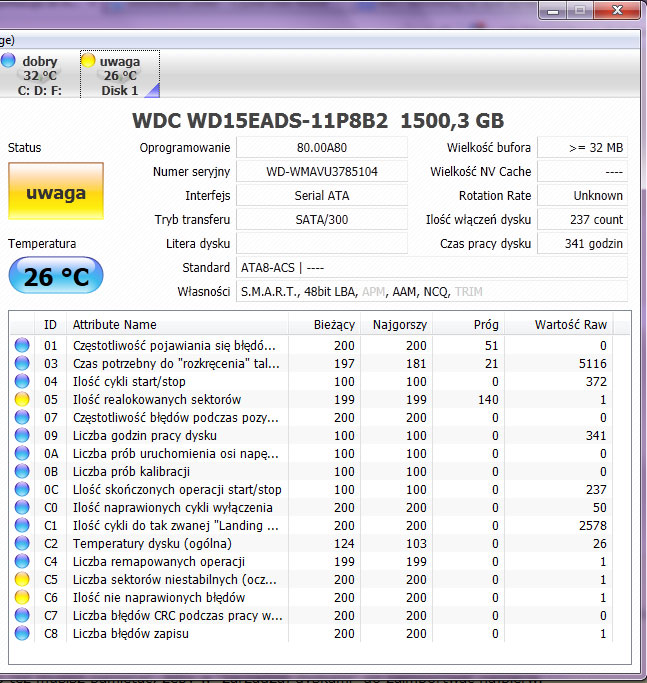Click the yellow 'uwaga' status button
This screenshot has height=683, width=647.
(56, 191)
